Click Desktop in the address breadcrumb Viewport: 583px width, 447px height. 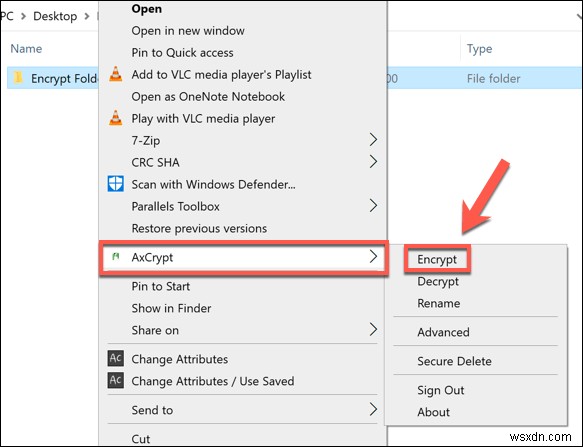[x=55, y=16]
